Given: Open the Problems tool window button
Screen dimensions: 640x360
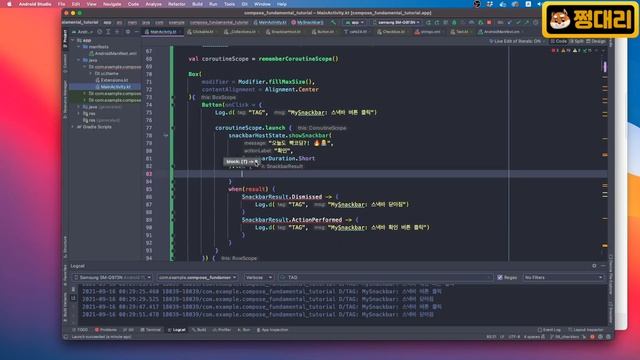Looking at the screenshot, I should tap(106, 330).
